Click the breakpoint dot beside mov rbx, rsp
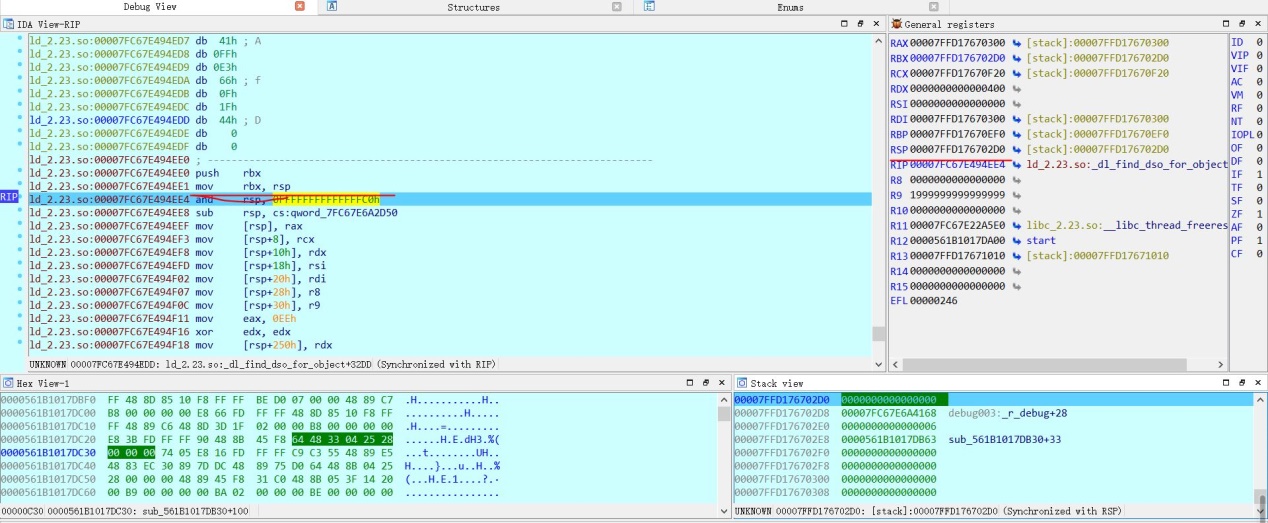 (21, 186)
